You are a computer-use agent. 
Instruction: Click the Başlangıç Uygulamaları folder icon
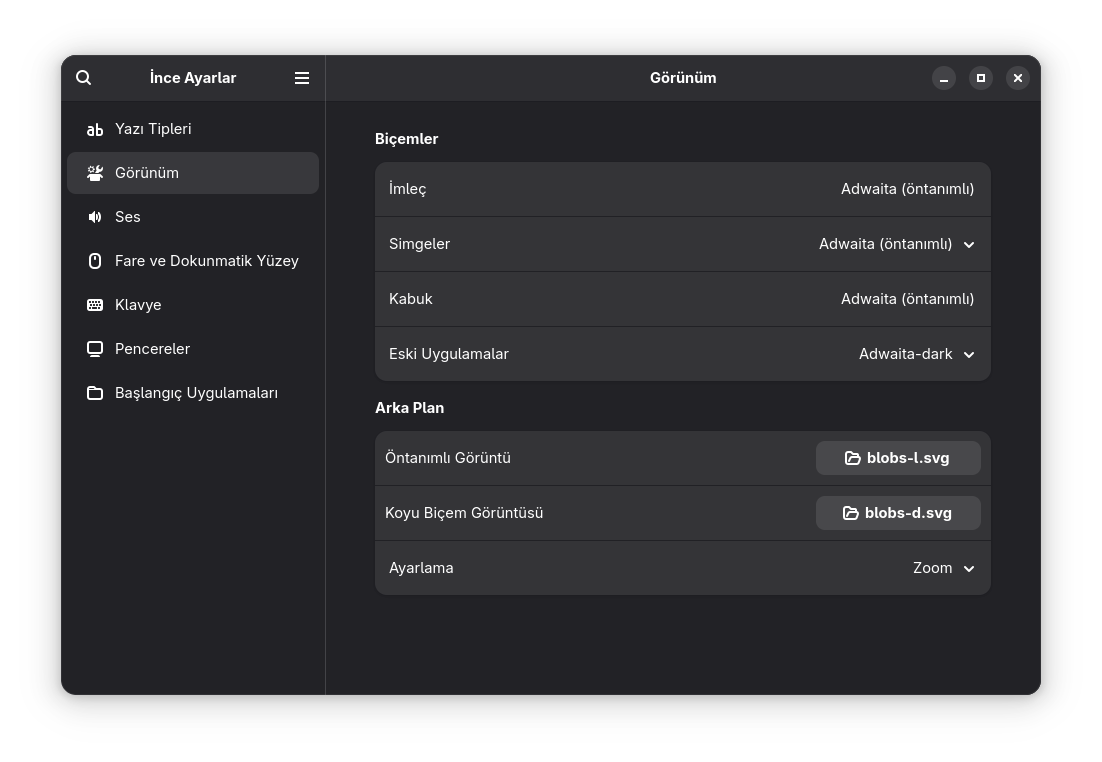[95, 393]
